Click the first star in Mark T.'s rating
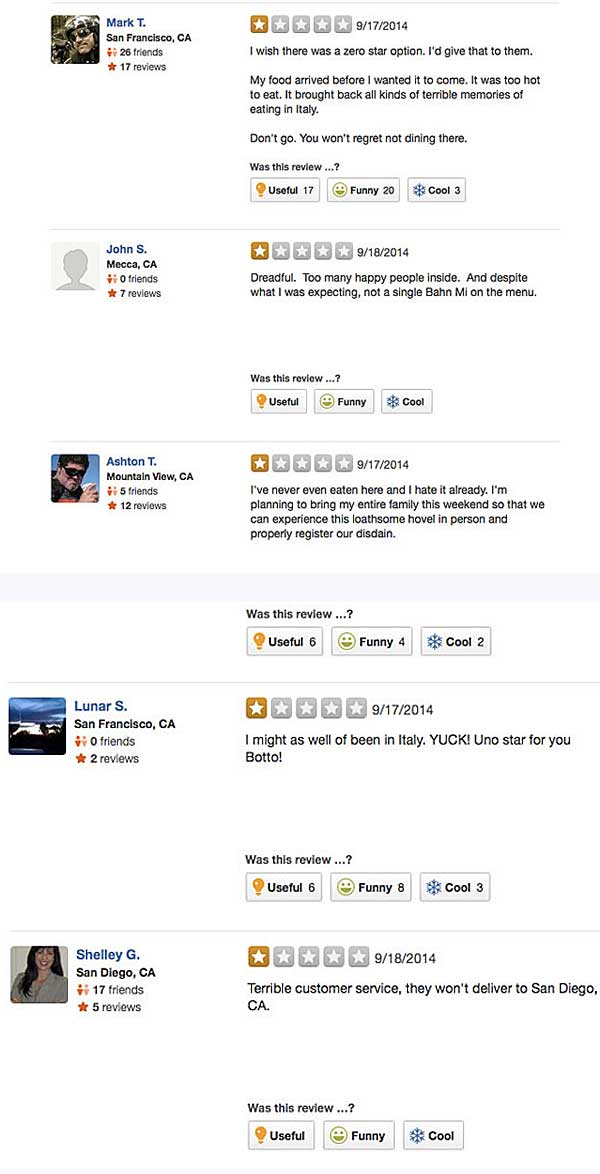 pos(258,24)
